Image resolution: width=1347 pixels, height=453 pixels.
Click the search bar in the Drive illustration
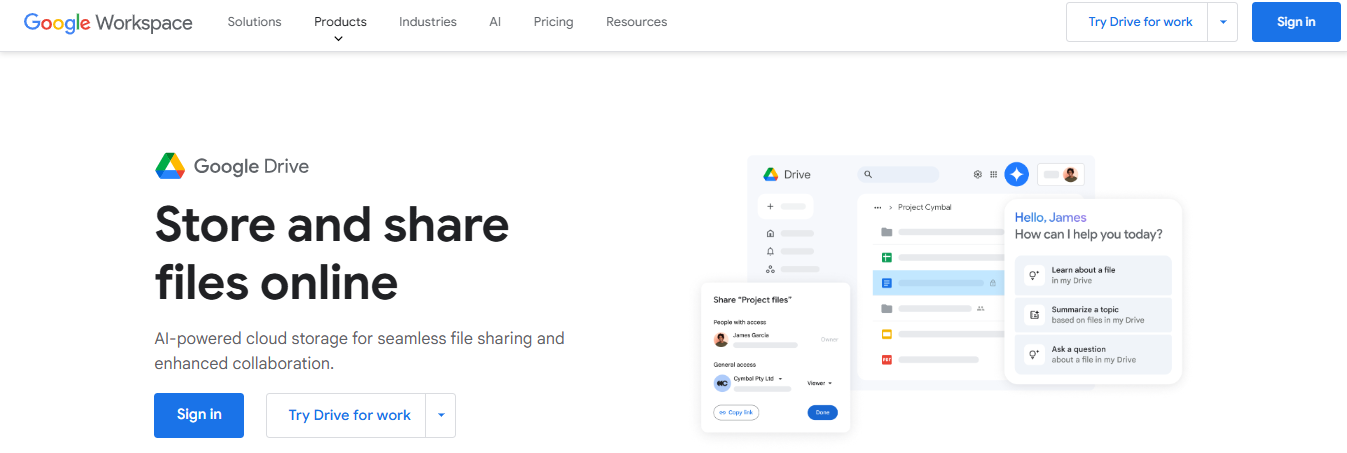click(x=898, y=174)
